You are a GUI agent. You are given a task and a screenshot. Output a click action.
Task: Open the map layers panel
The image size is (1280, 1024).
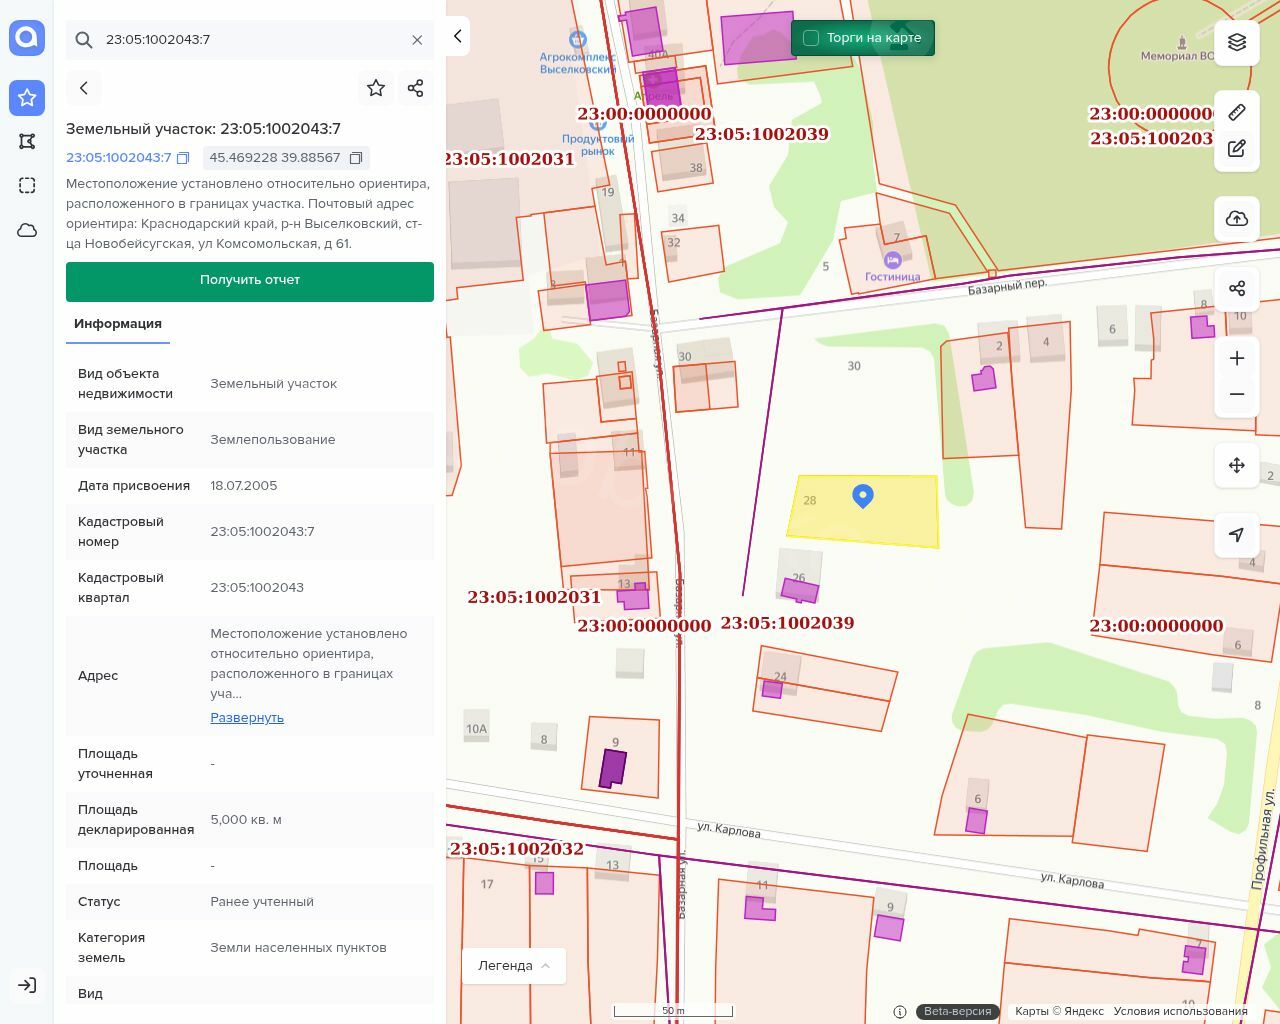click(x=1237, y=42)
